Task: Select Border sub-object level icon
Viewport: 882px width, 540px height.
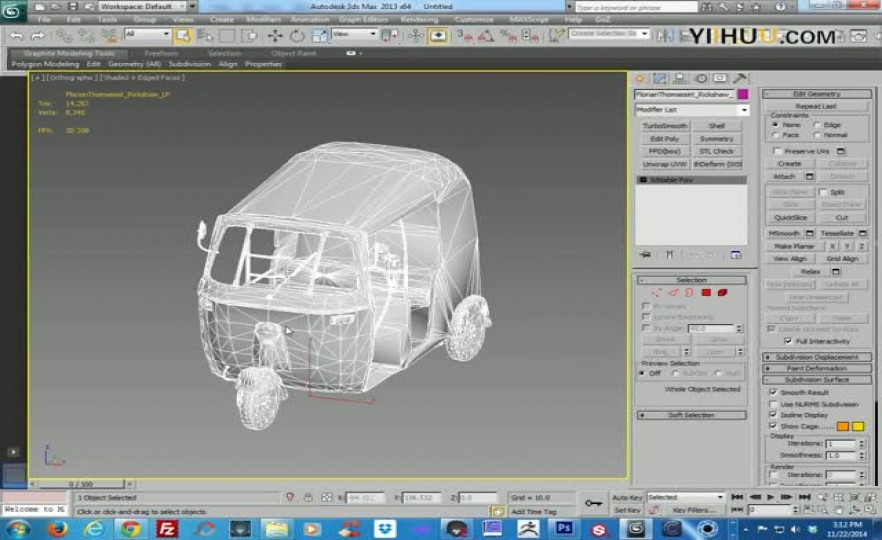Action: pyautogui.click(x=689, y=292)
